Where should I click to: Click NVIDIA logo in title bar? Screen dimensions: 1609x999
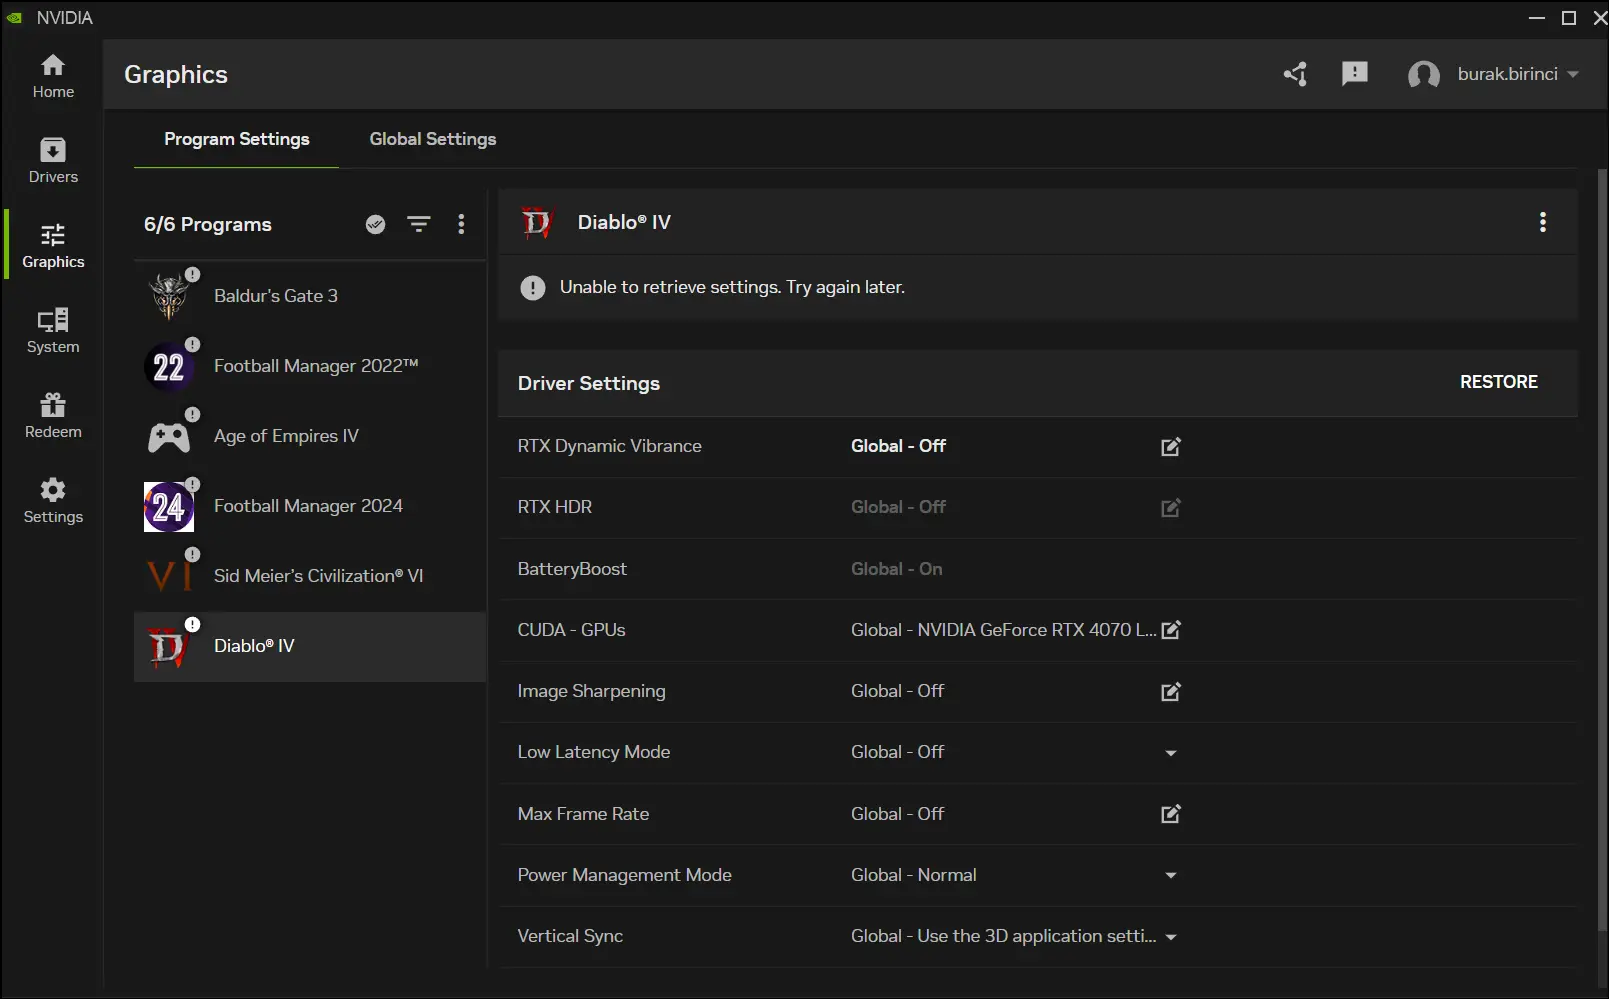(15, 18)
